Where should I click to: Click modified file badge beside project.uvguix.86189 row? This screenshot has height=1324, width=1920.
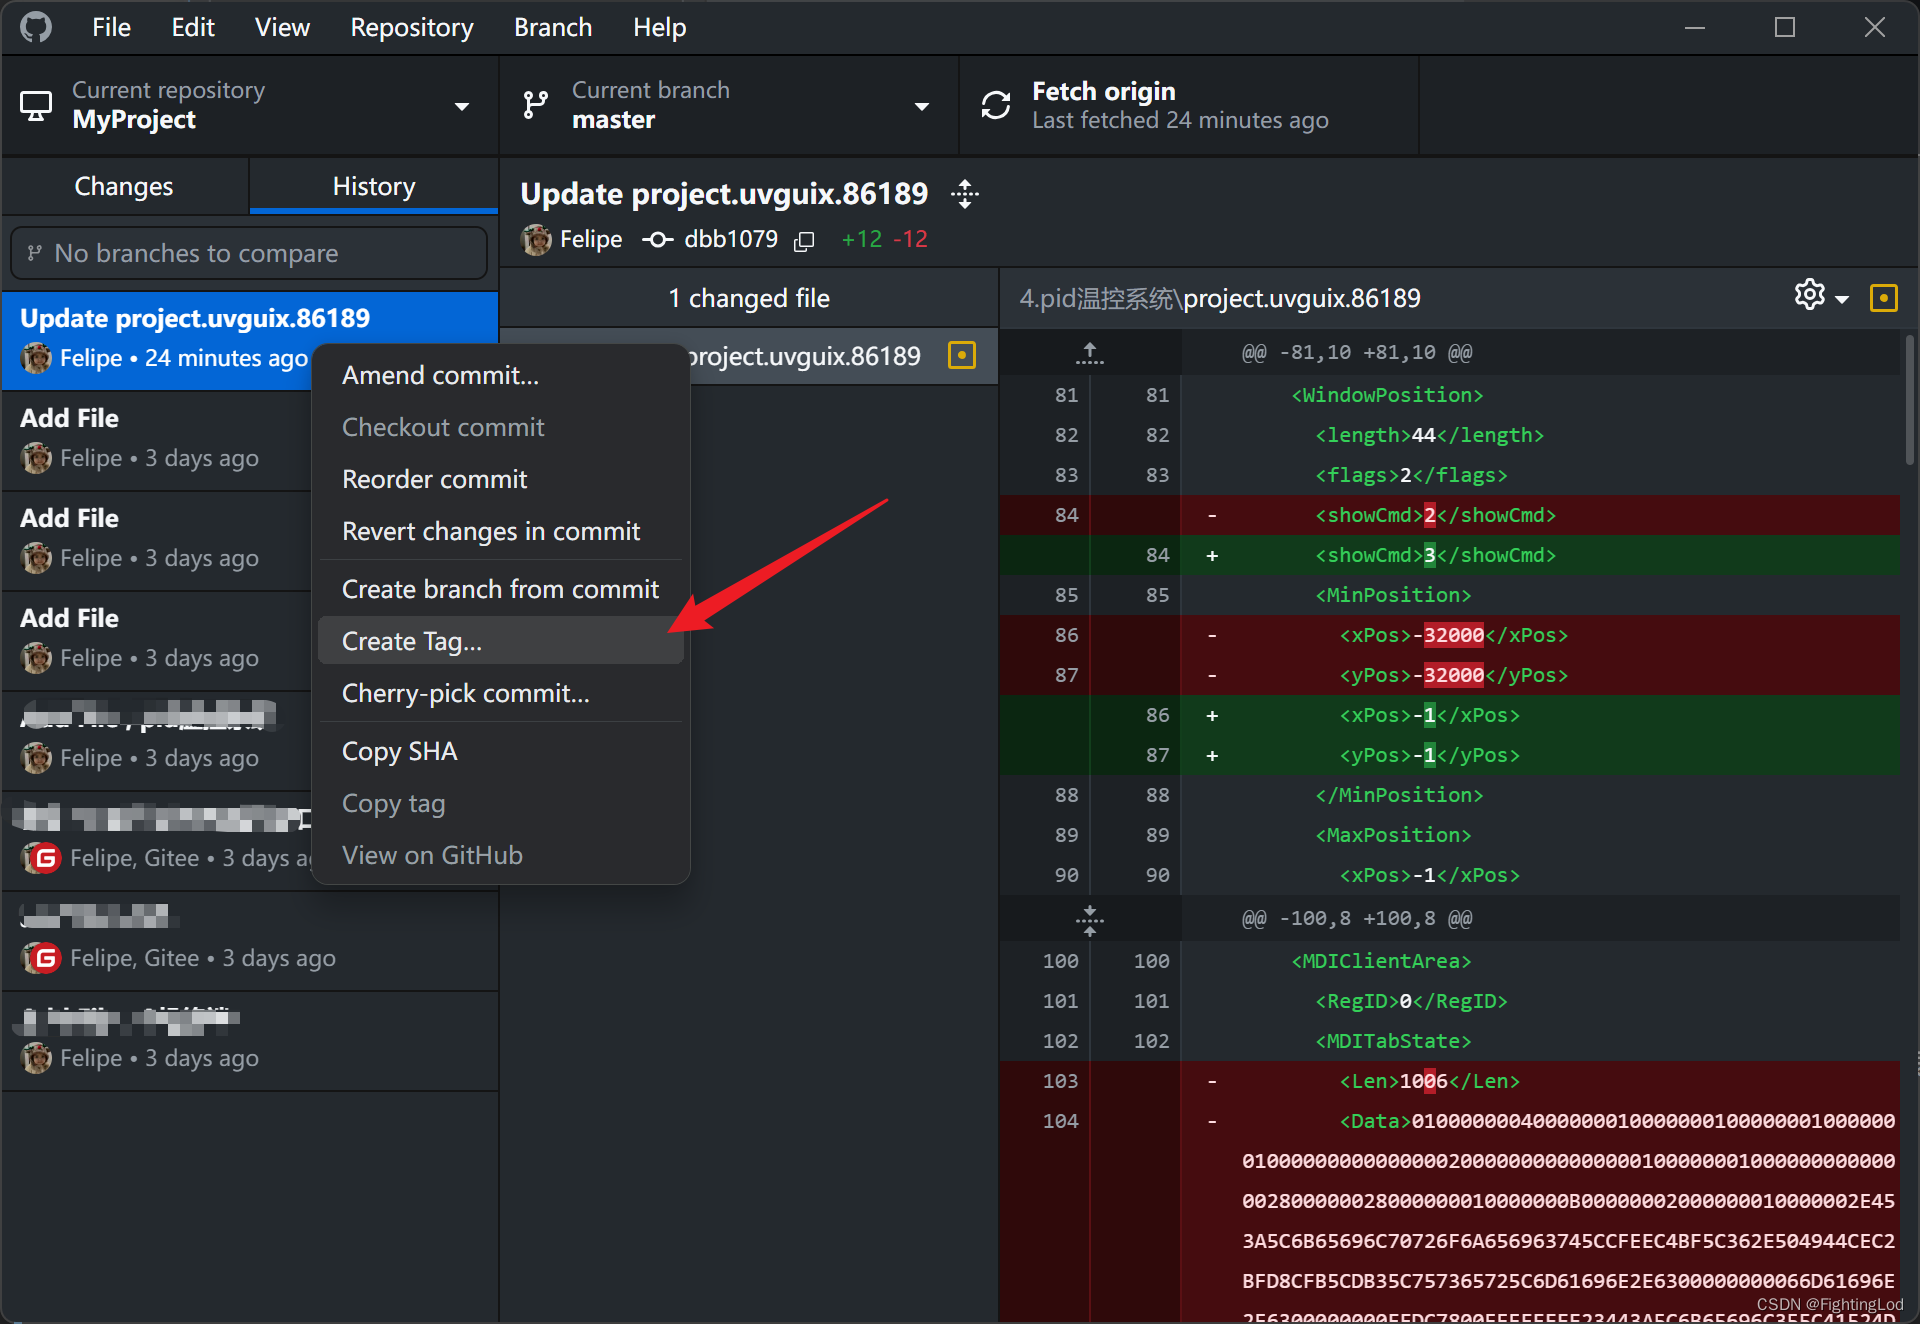(x=962, y=355)
